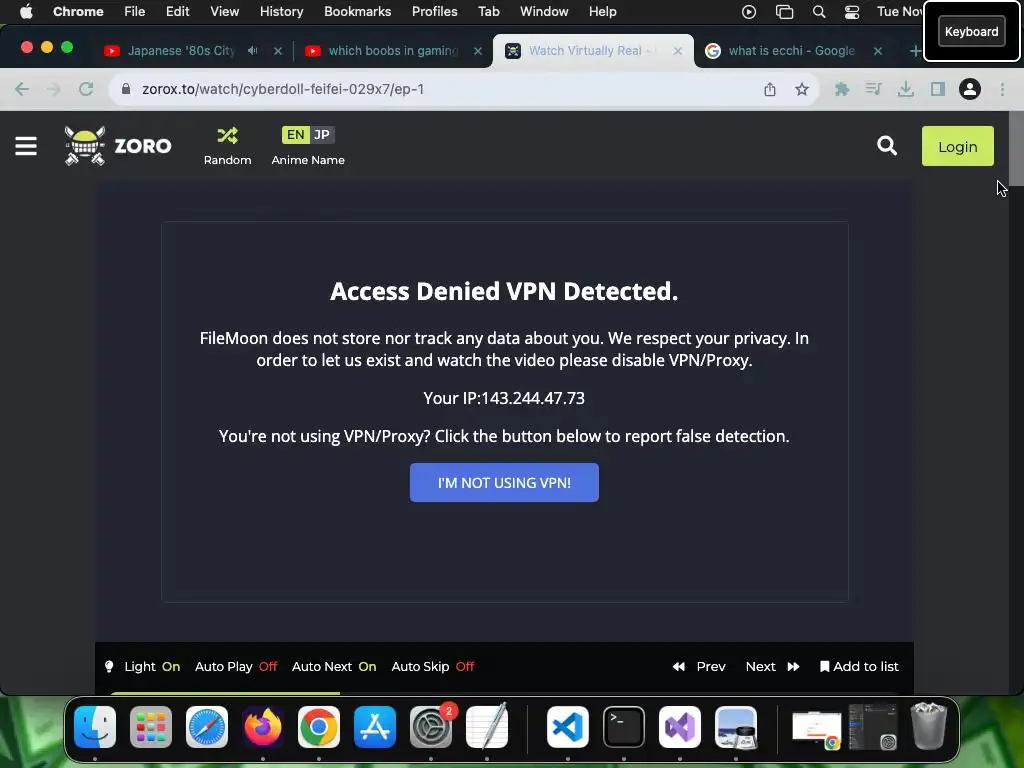The height and width of the screenshot is (768, 1024).
Task: Click the I'M NOT USING VPN! button
Action: click(x=504, y=483)
